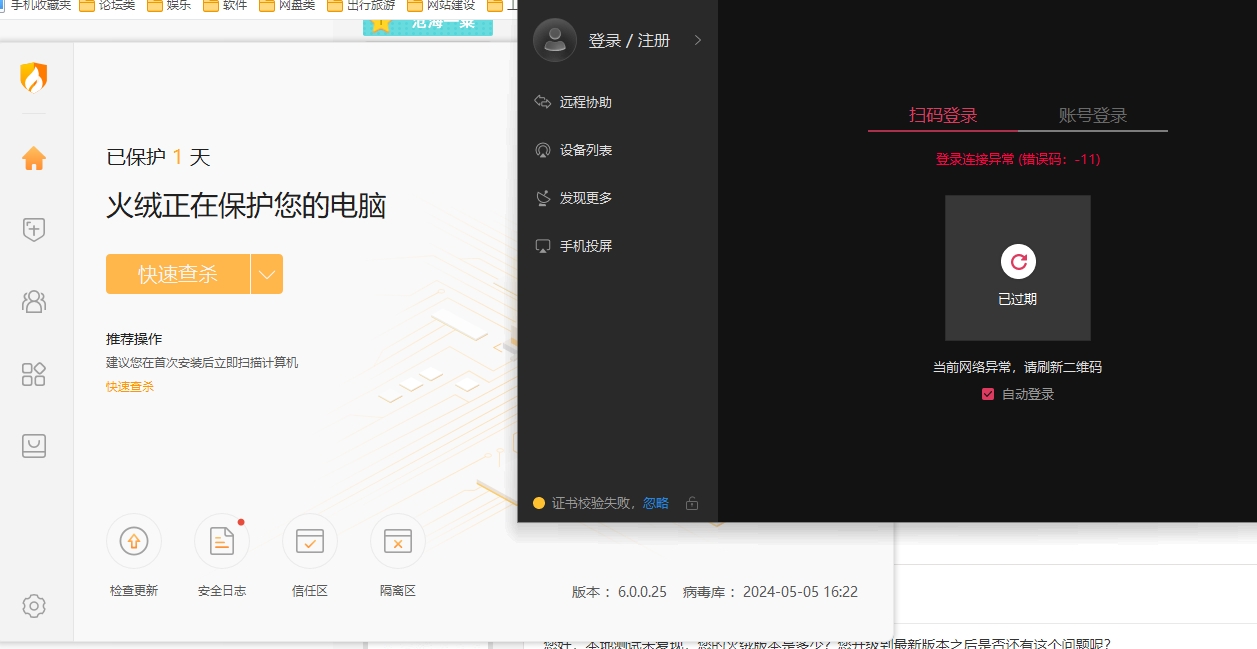Open the 隔离区 icon
1257x649 pixels.
397,540
